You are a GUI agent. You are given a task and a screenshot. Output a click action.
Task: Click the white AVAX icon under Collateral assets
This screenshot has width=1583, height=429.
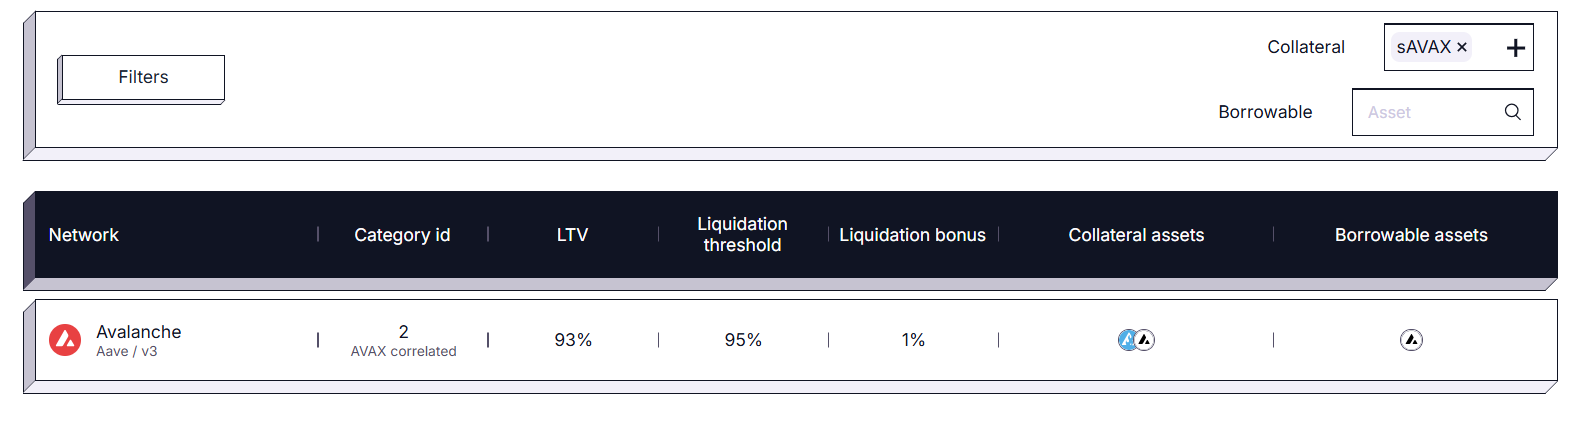(1146, 340)
